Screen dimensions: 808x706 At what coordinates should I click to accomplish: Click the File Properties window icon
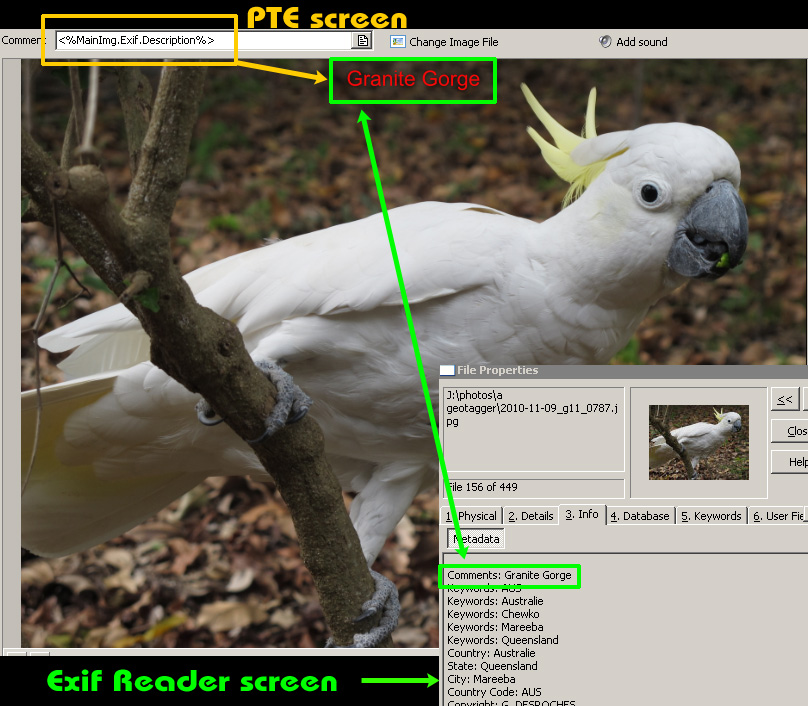[x=447, y=370]
